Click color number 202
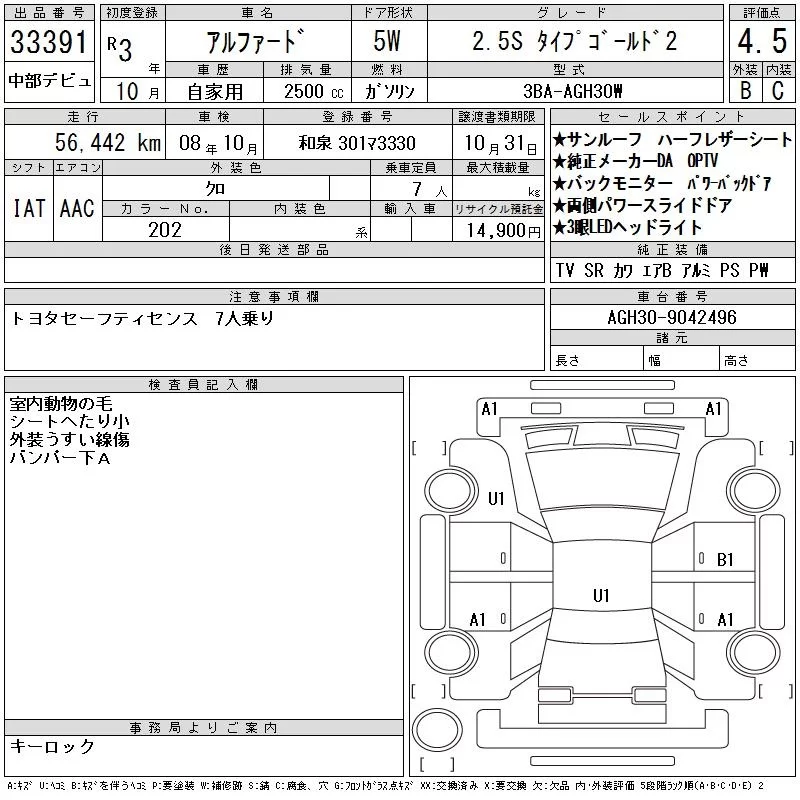Screen dimensions: 800x800 165,230
